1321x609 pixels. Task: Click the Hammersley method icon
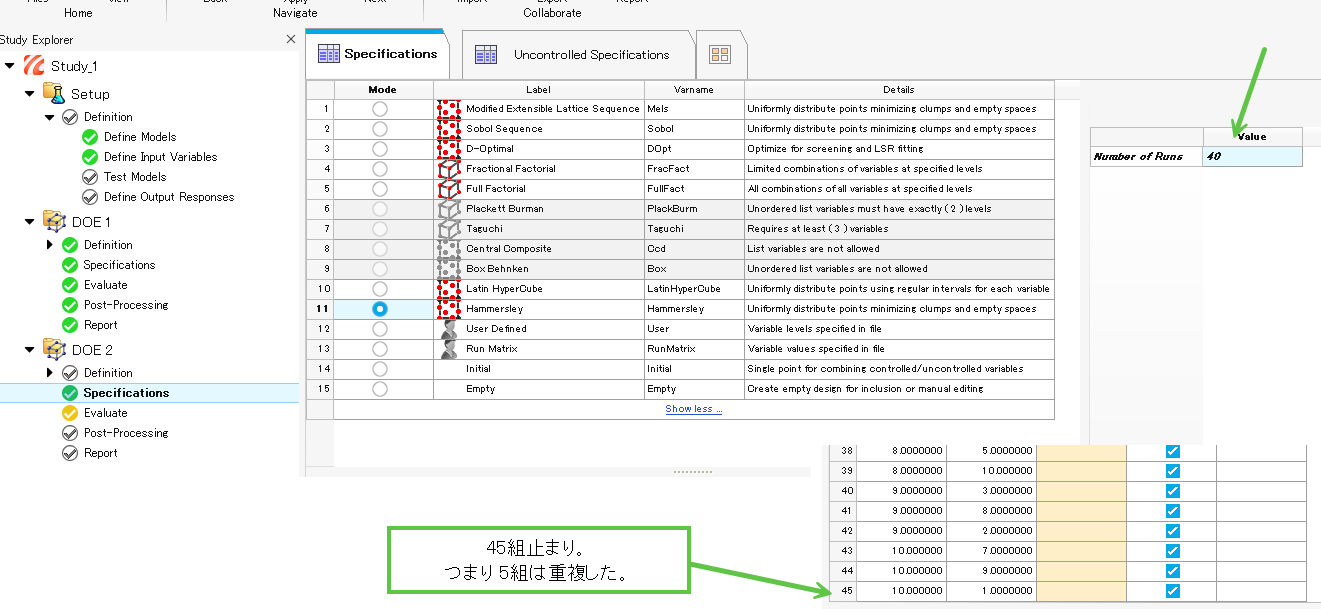[x=449, y=309]
